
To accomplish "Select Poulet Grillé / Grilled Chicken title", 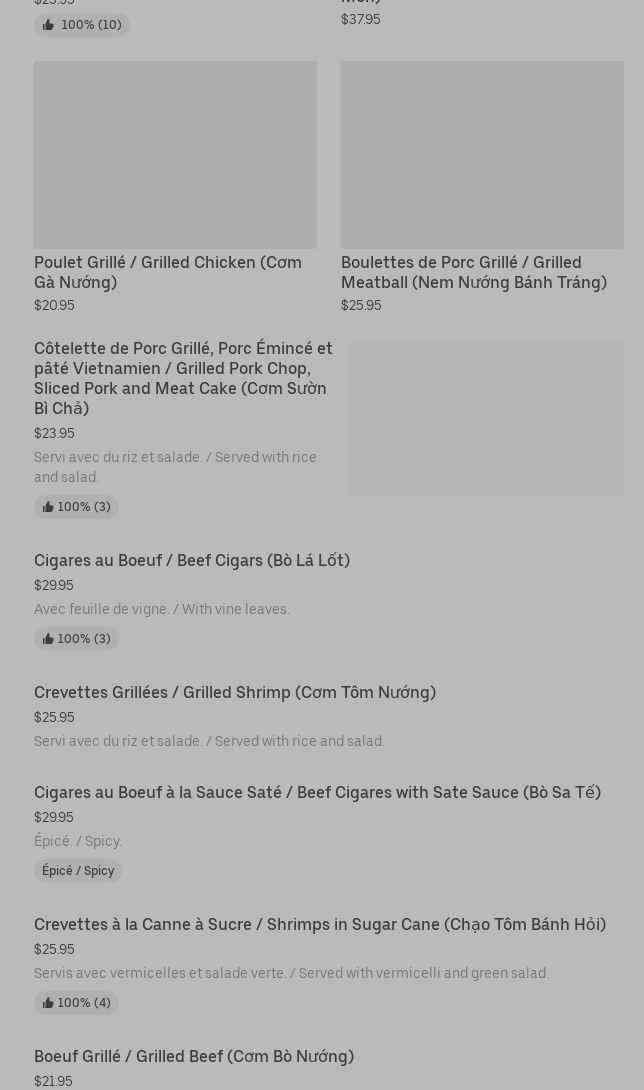I will point(168,272).
